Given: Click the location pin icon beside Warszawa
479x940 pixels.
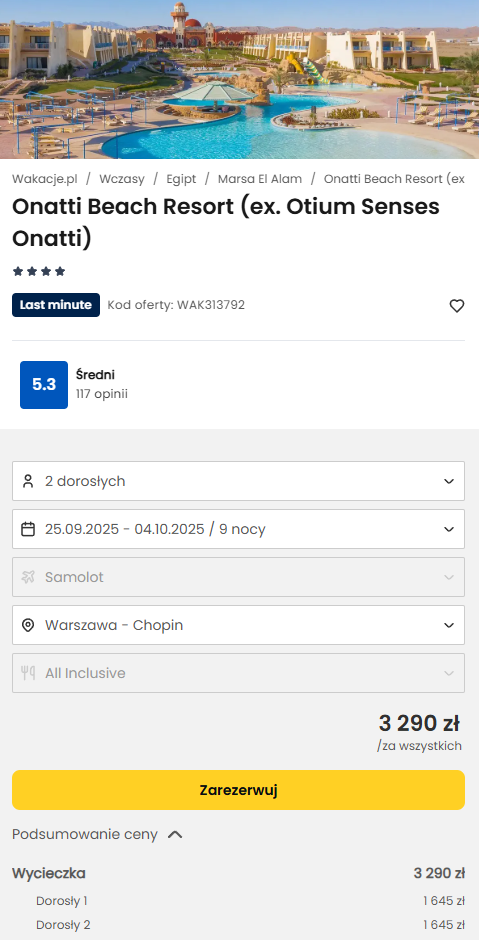Looking at the screenshot, I should tap(28, 625).
